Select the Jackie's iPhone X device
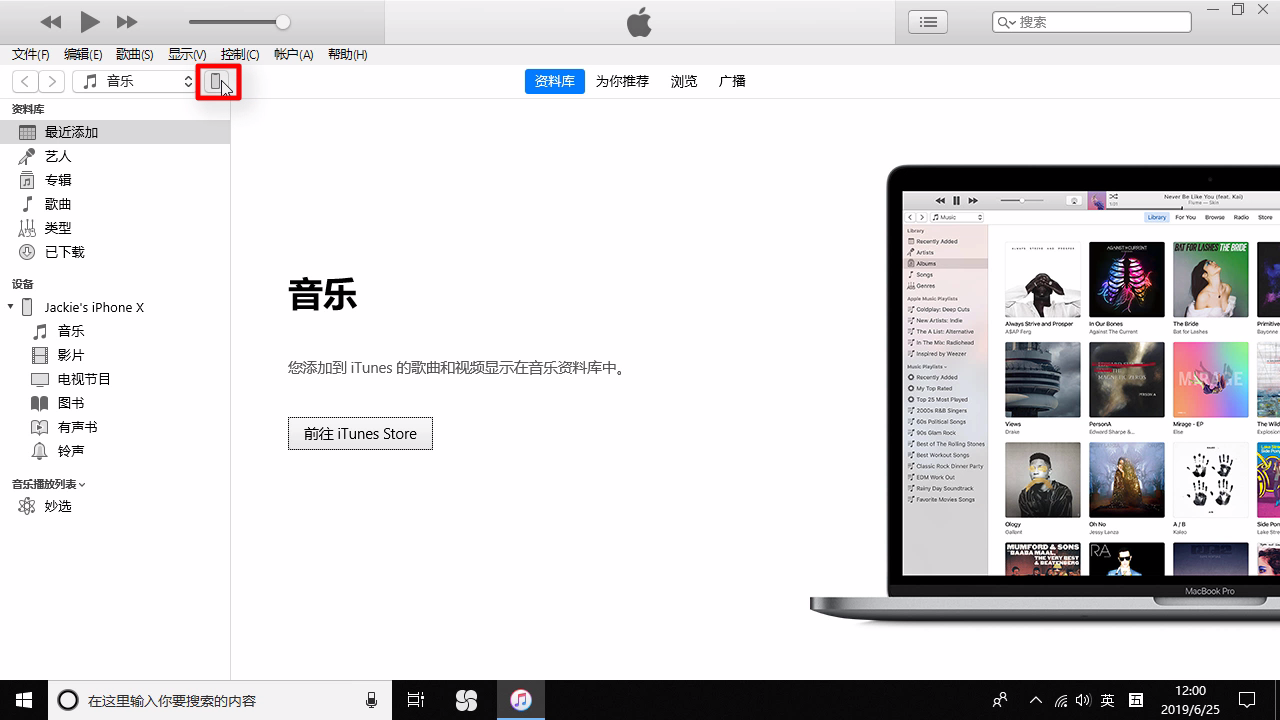Image resolution: width=1280 pixels, height=720 pixels. pos(94,307)
